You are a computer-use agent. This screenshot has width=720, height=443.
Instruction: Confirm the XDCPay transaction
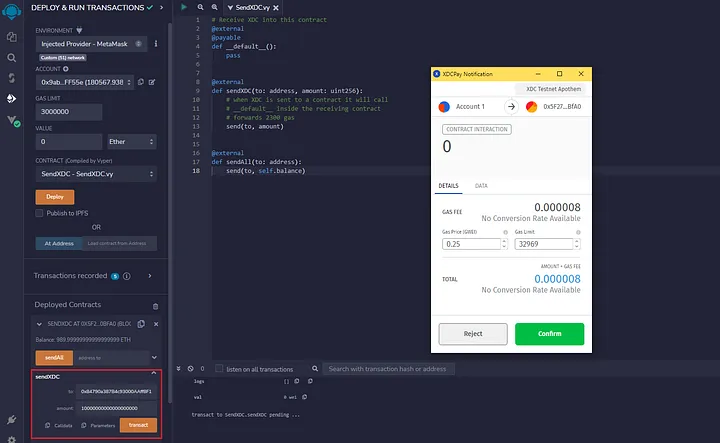pyautogui.click(x=550, y=334)
